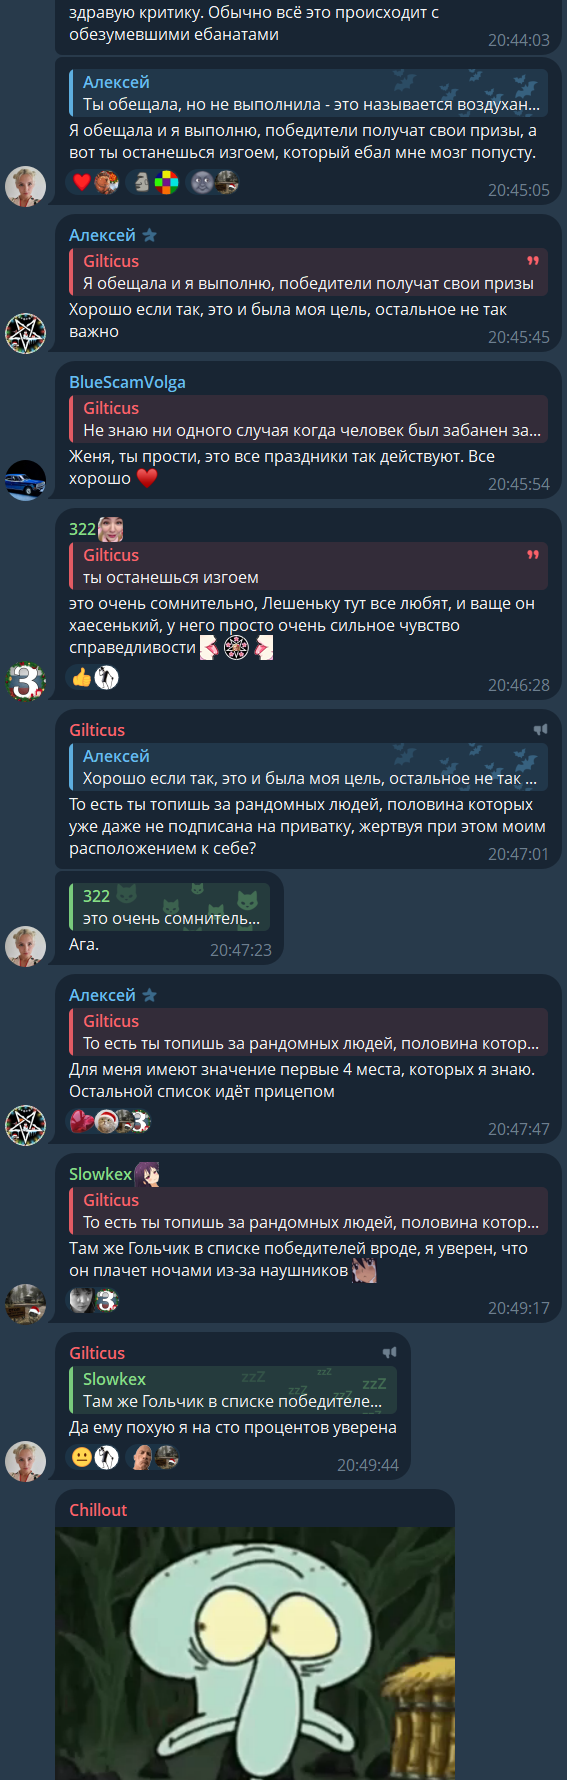
Task: Click the star badge next to Алексей at 20:47:47
Action: (x=150, y=995)
